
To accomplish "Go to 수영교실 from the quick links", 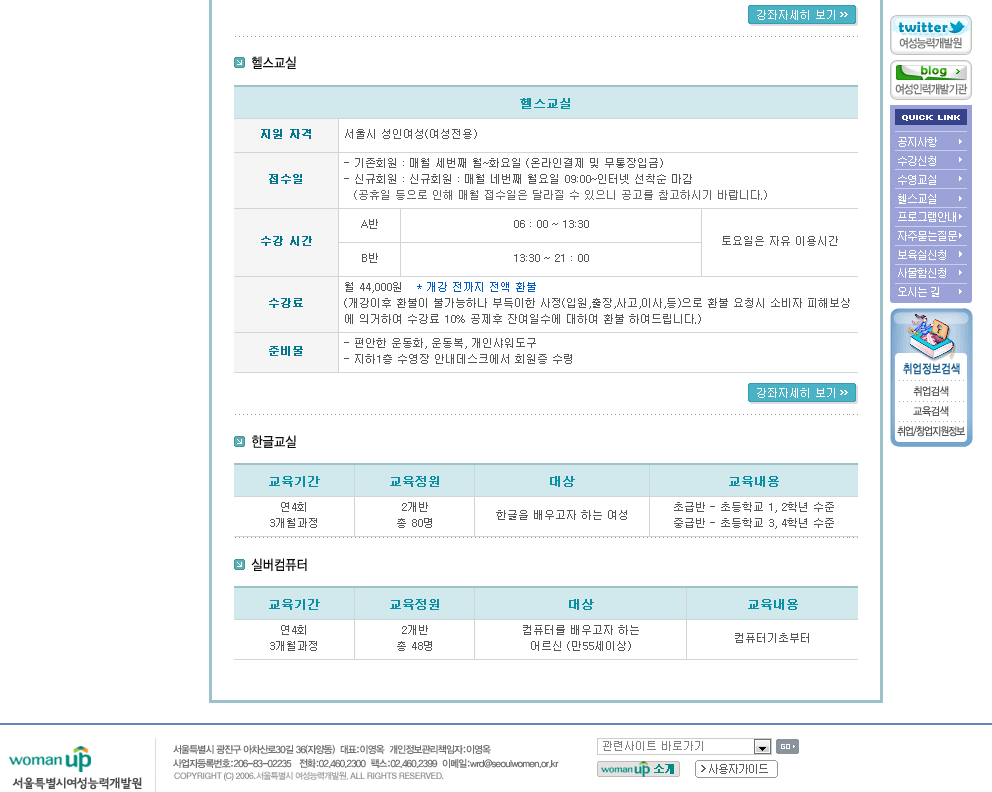I will (930, 180).
